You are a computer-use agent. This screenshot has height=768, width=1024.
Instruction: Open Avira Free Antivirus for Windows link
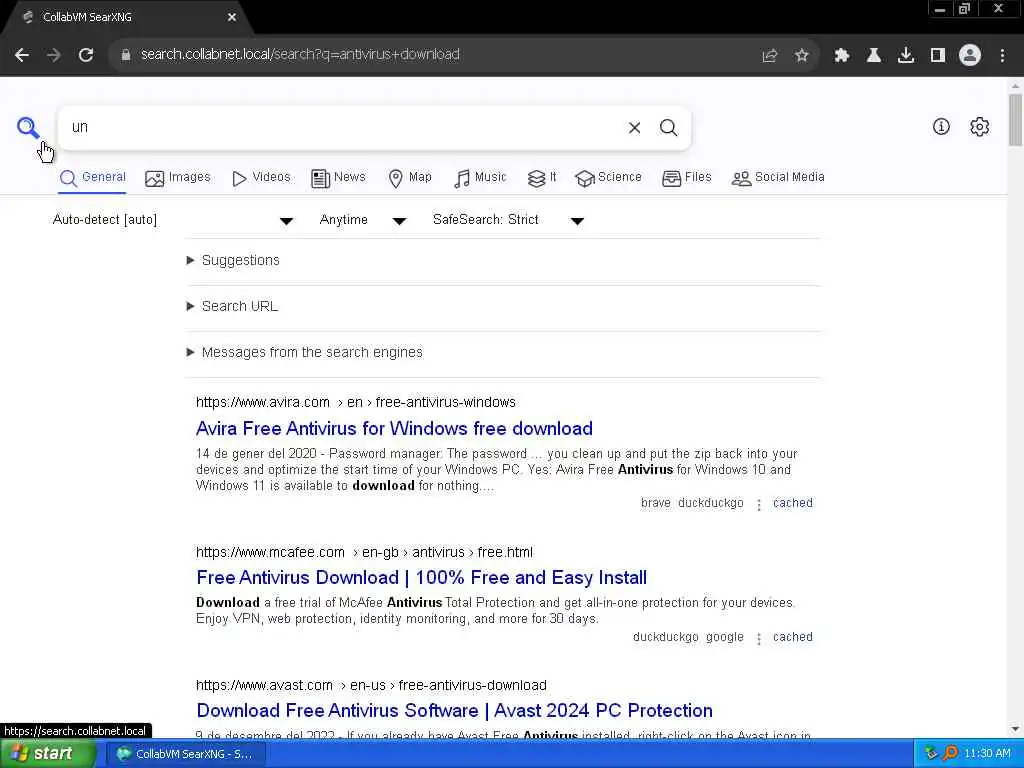(394, 428)
